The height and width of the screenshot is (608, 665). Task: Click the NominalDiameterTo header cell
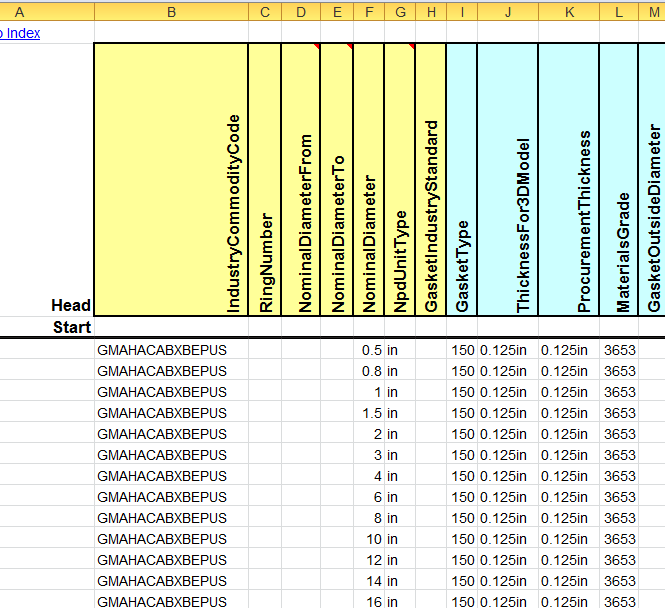337,179
